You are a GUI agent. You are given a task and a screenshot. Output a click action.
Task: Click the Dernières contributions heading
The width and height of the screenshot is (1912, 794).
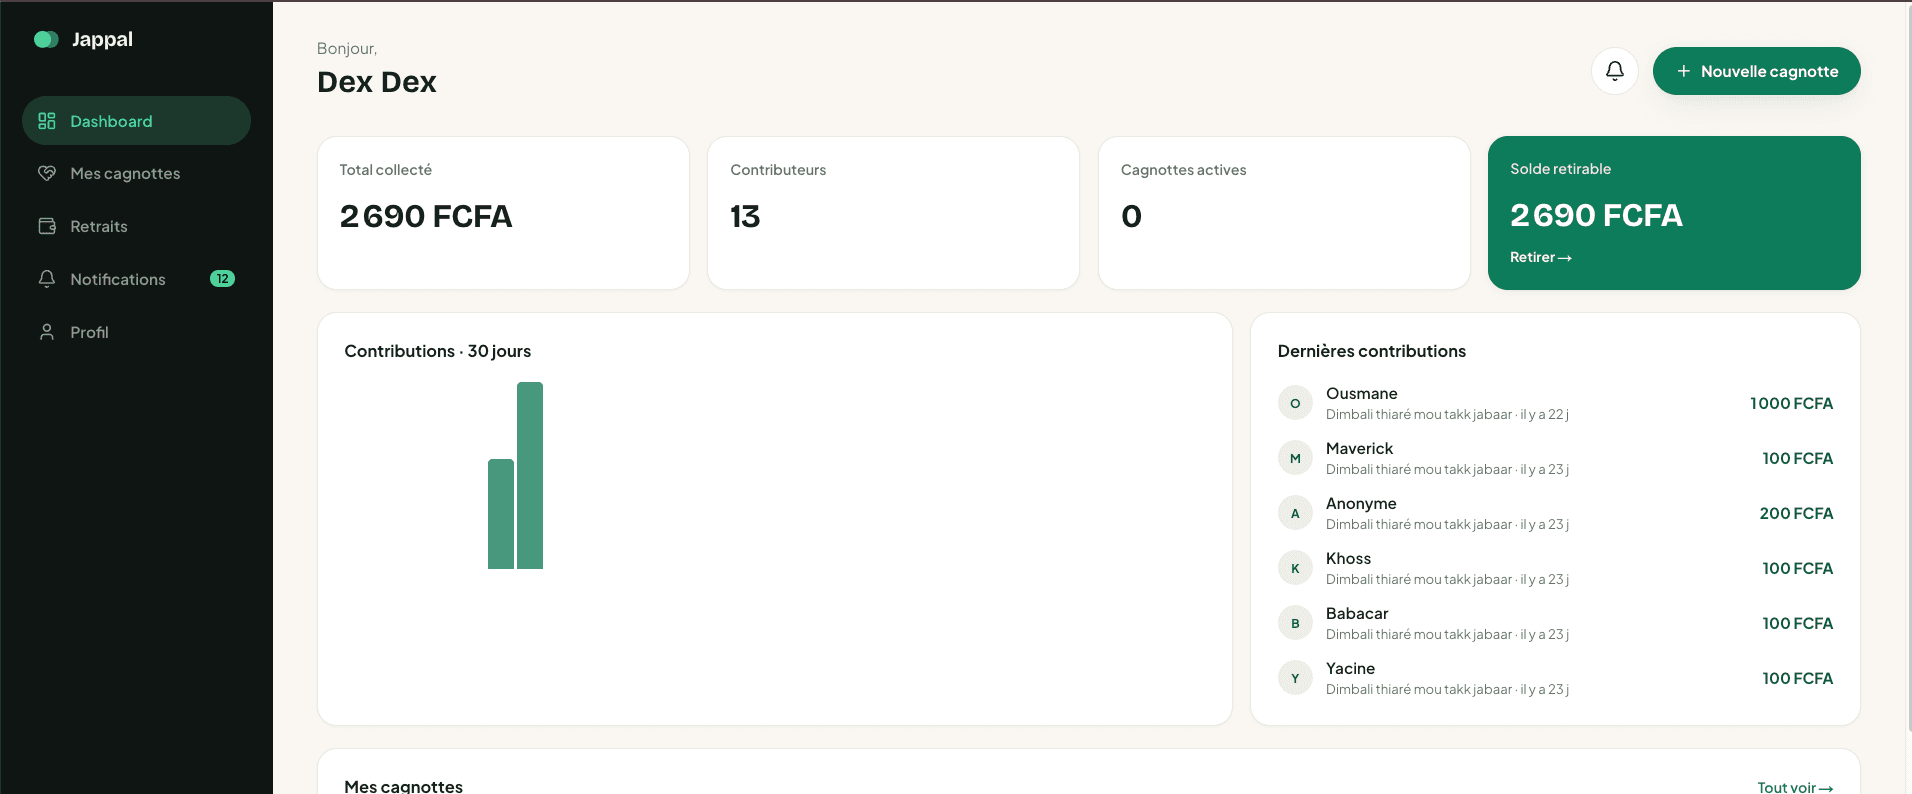1371,351
